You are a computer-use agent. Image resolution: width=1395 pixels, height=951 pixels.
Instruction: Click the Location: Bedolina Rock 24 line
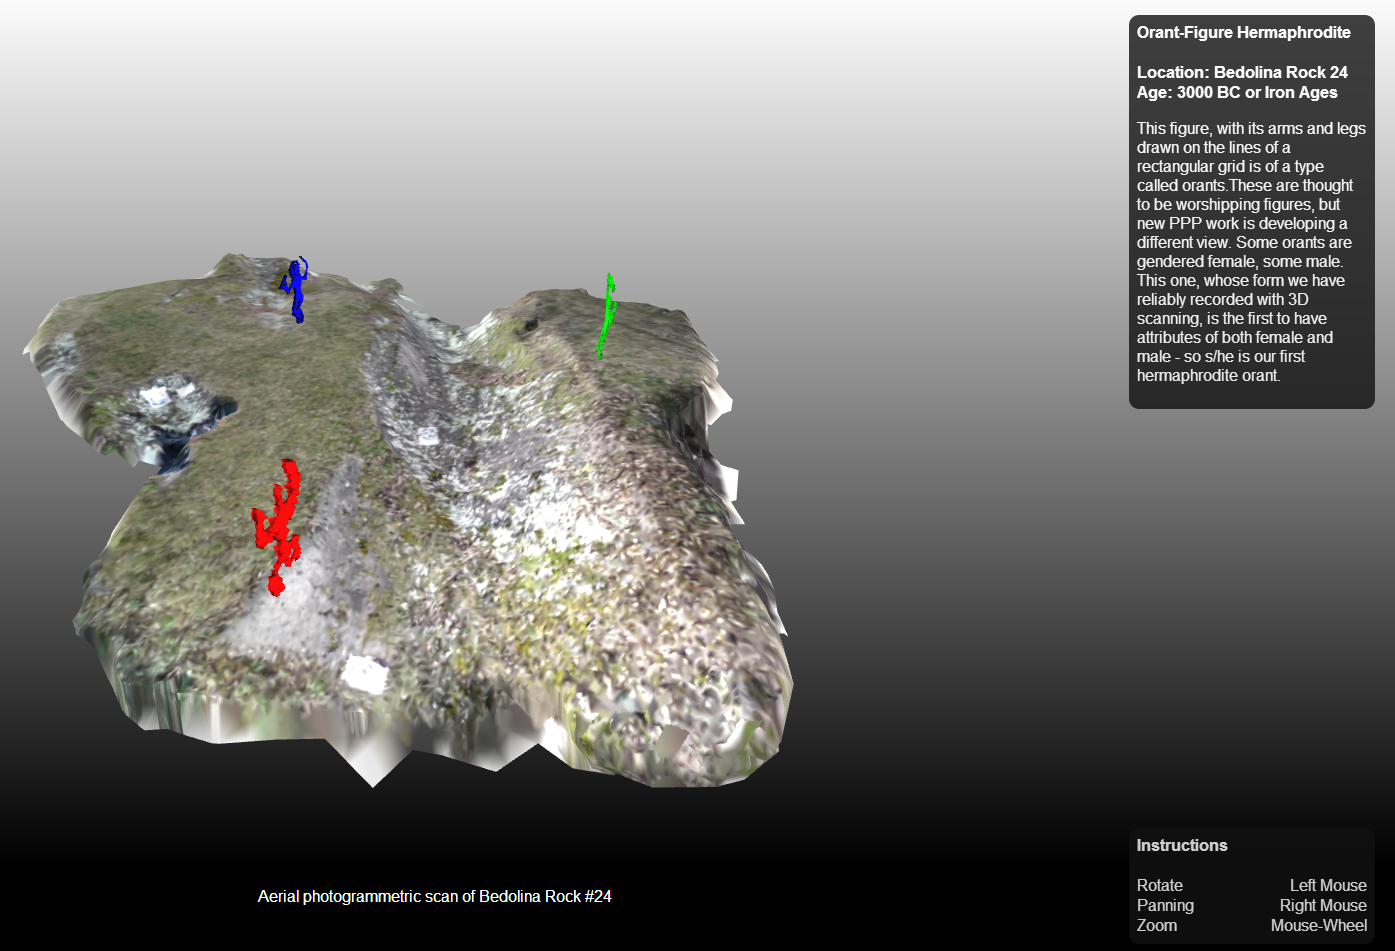point(1241,72)
